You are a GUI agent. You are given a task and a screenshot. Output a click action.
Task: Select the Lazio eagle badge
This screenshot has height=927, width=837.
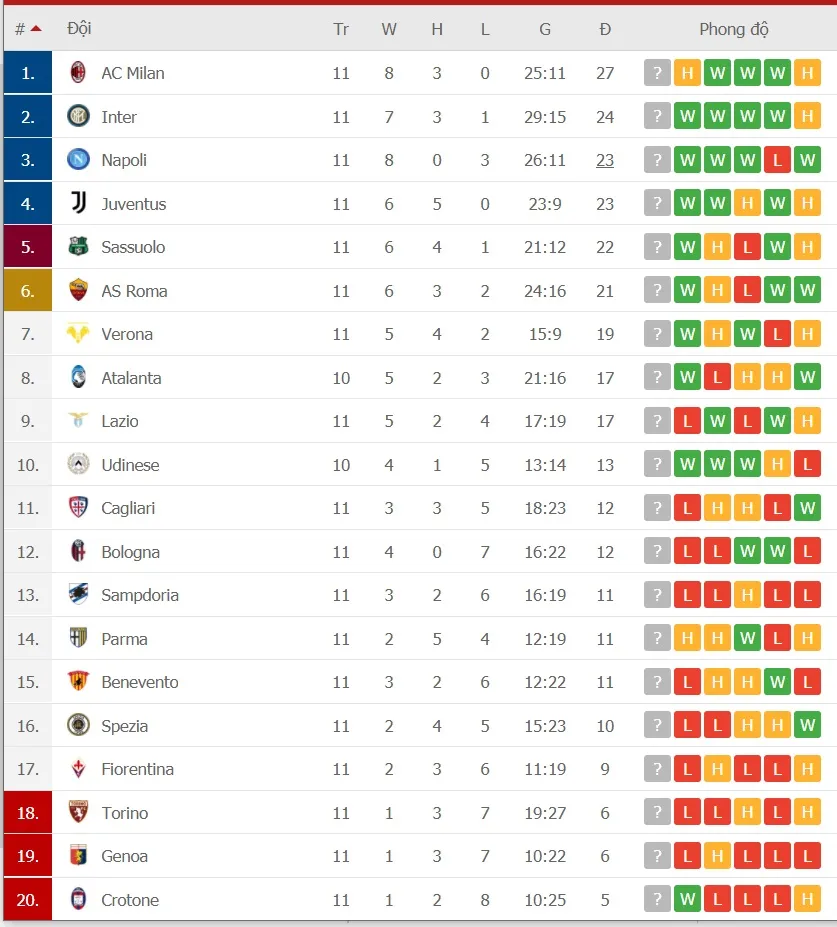click(76, 421)
